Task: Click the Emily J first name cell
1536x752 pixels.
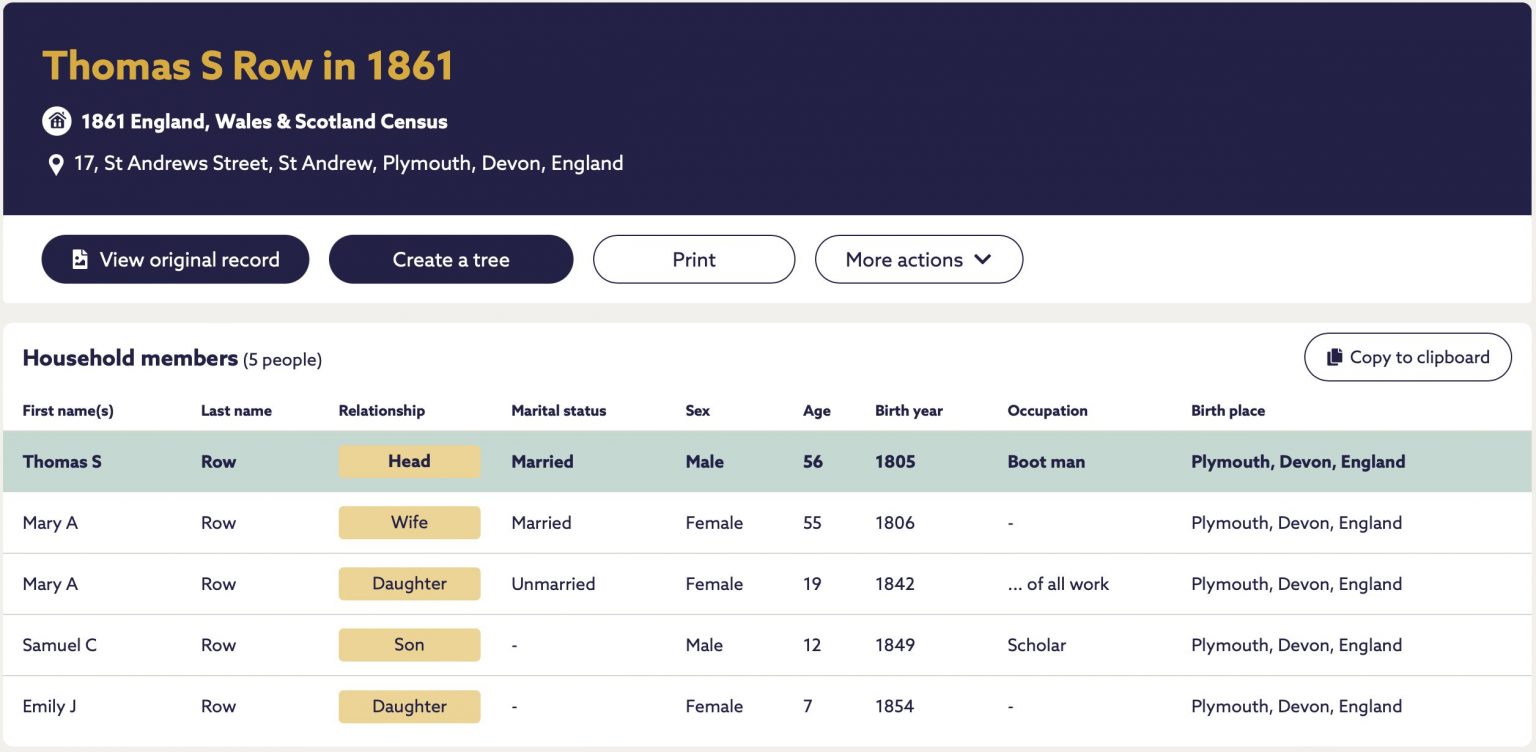Action: [50, 706]
